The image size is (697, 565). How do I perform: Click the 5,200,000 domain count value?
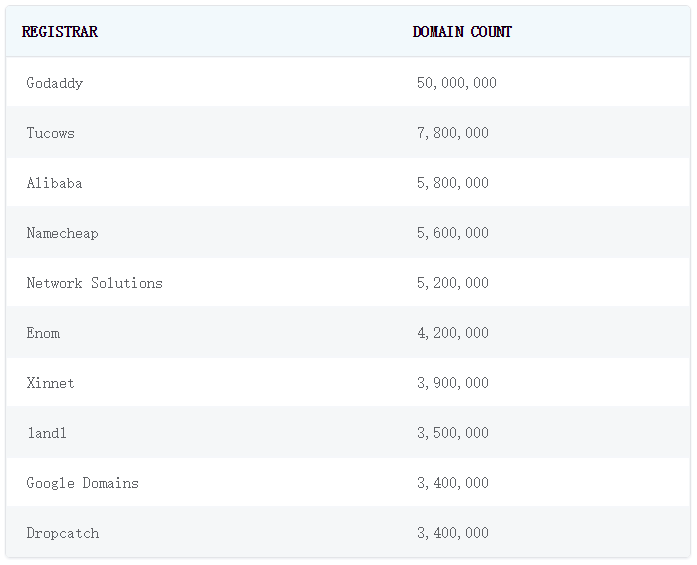[452, 283]
